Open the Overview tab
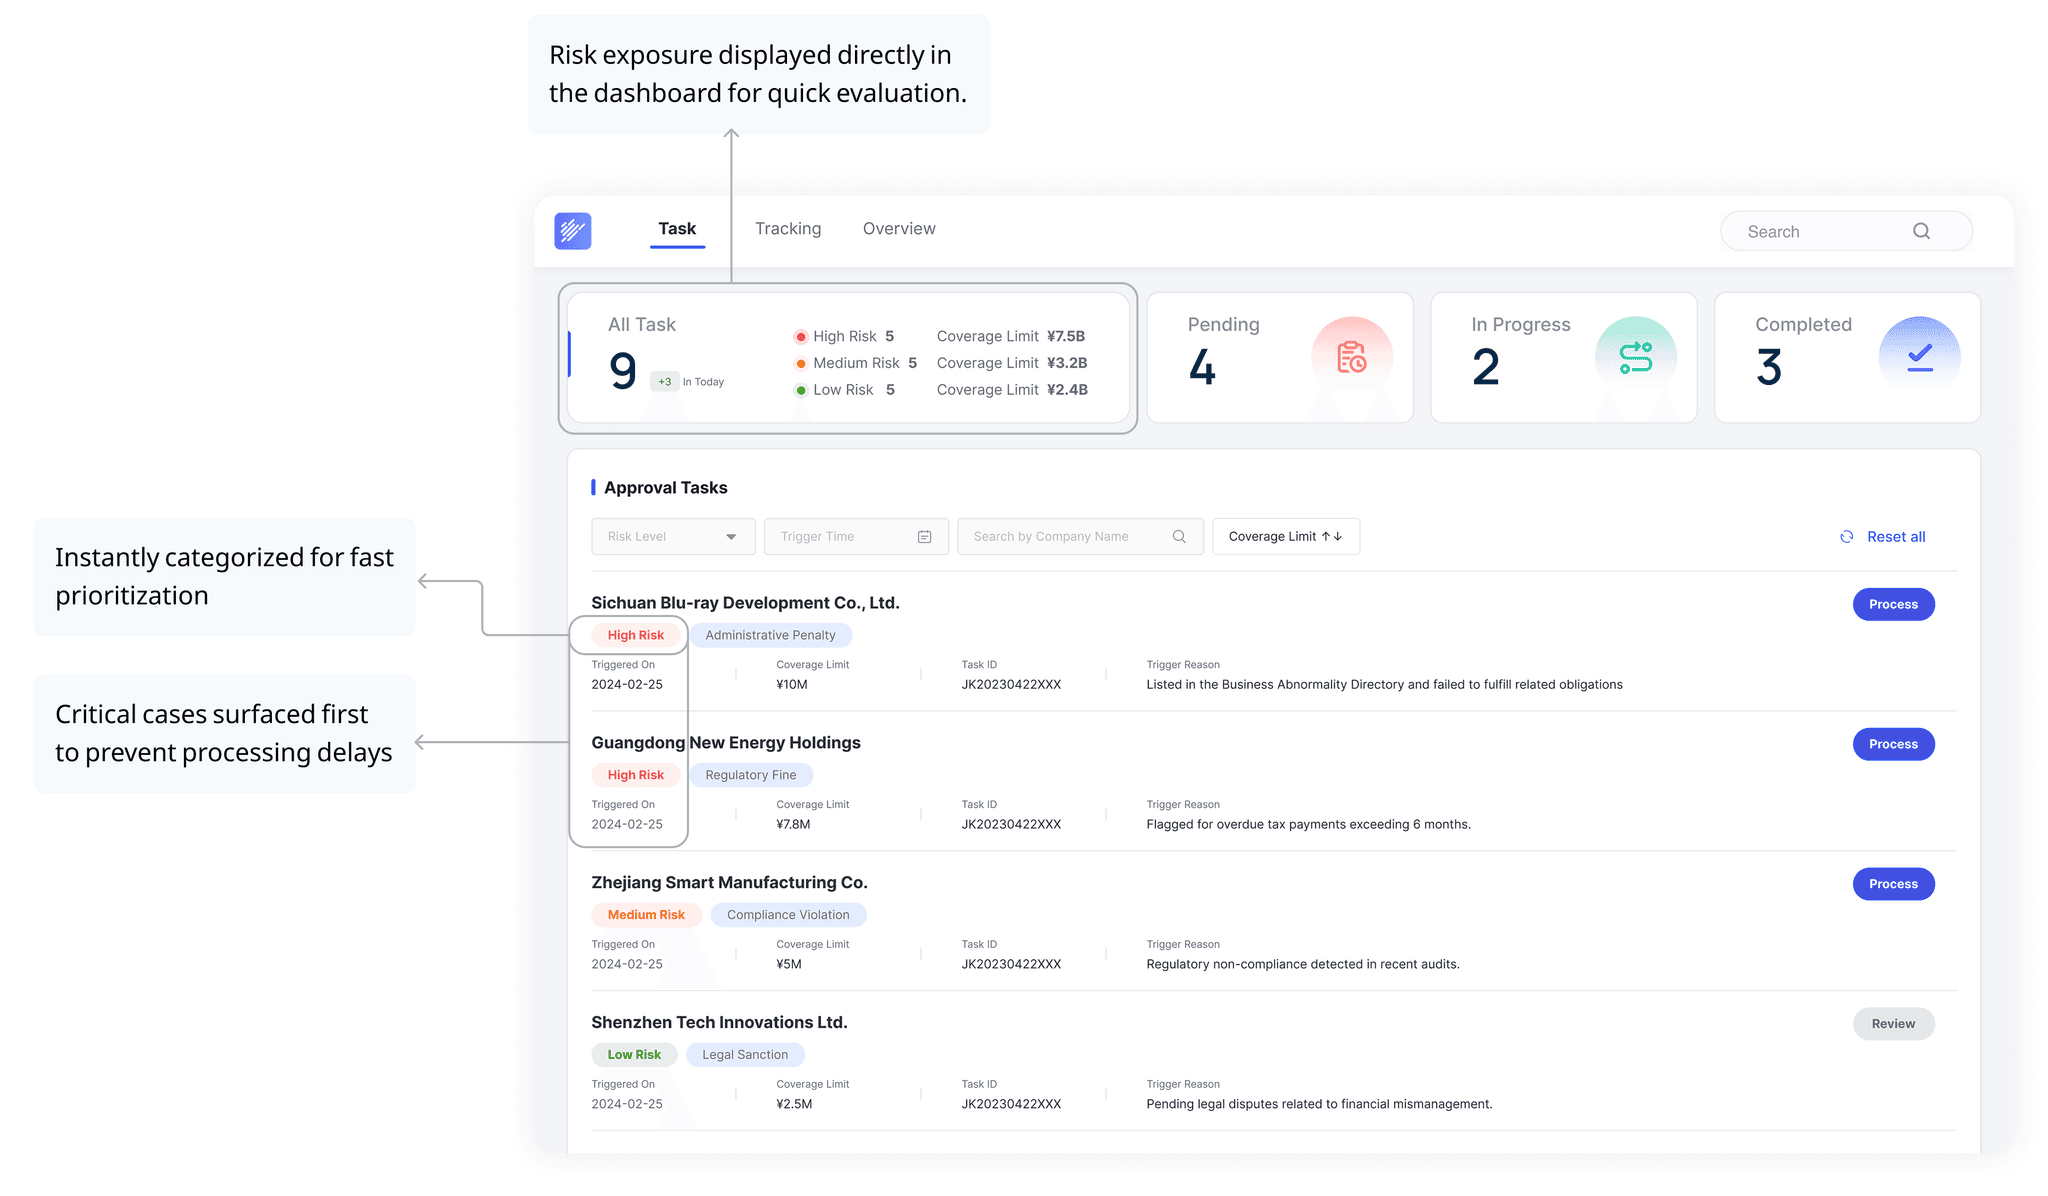Viewport: 2048px width, 1196px height. [899, 229]
